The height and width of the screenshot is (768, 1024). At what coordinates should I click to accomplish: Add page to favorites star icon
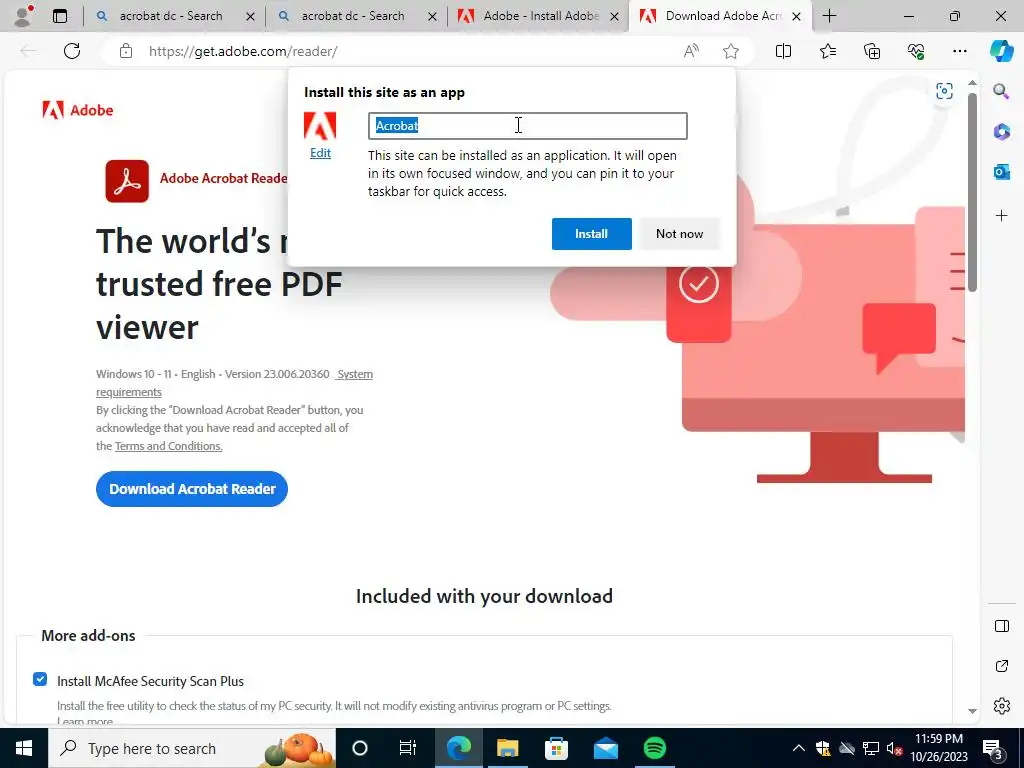tap(731, 51)
